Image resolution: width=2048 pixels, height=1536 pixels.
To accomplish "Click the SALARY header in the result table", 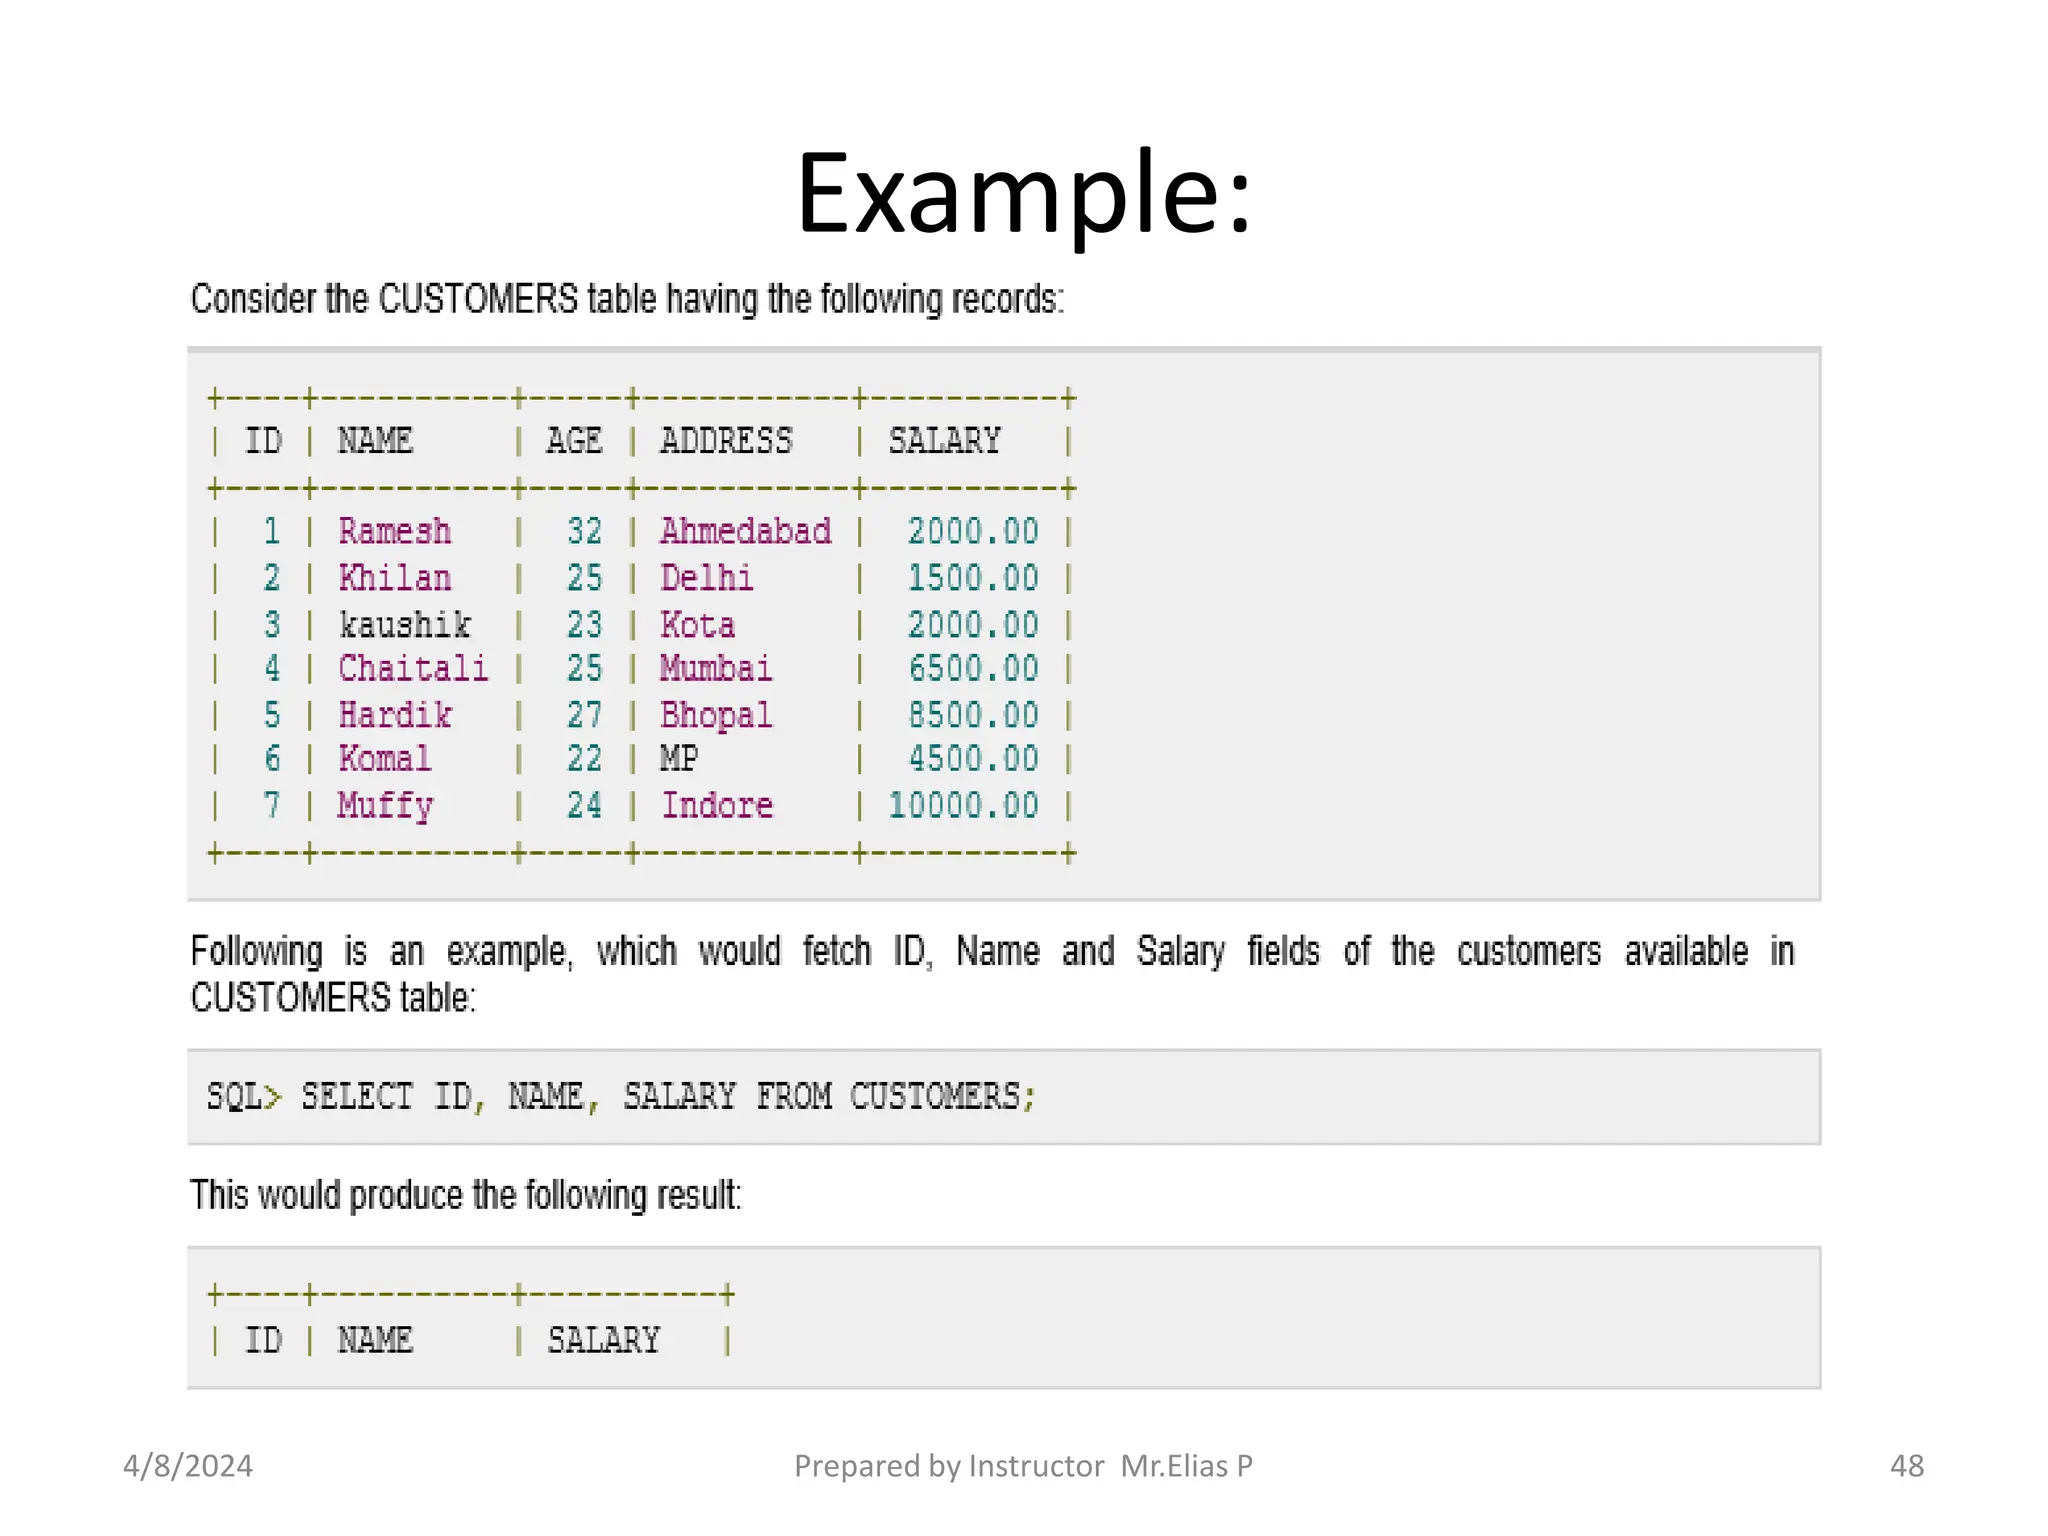I will tap(603, 1340).
